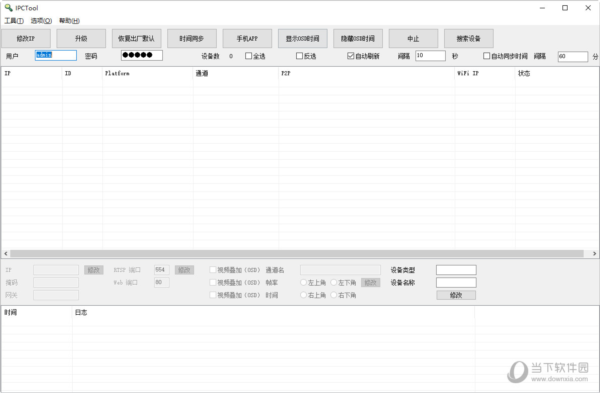The height and width of the screenshot is (393, 600).
Task: Click the 隐藏OSD时间 button
Action: coord(358,38)
